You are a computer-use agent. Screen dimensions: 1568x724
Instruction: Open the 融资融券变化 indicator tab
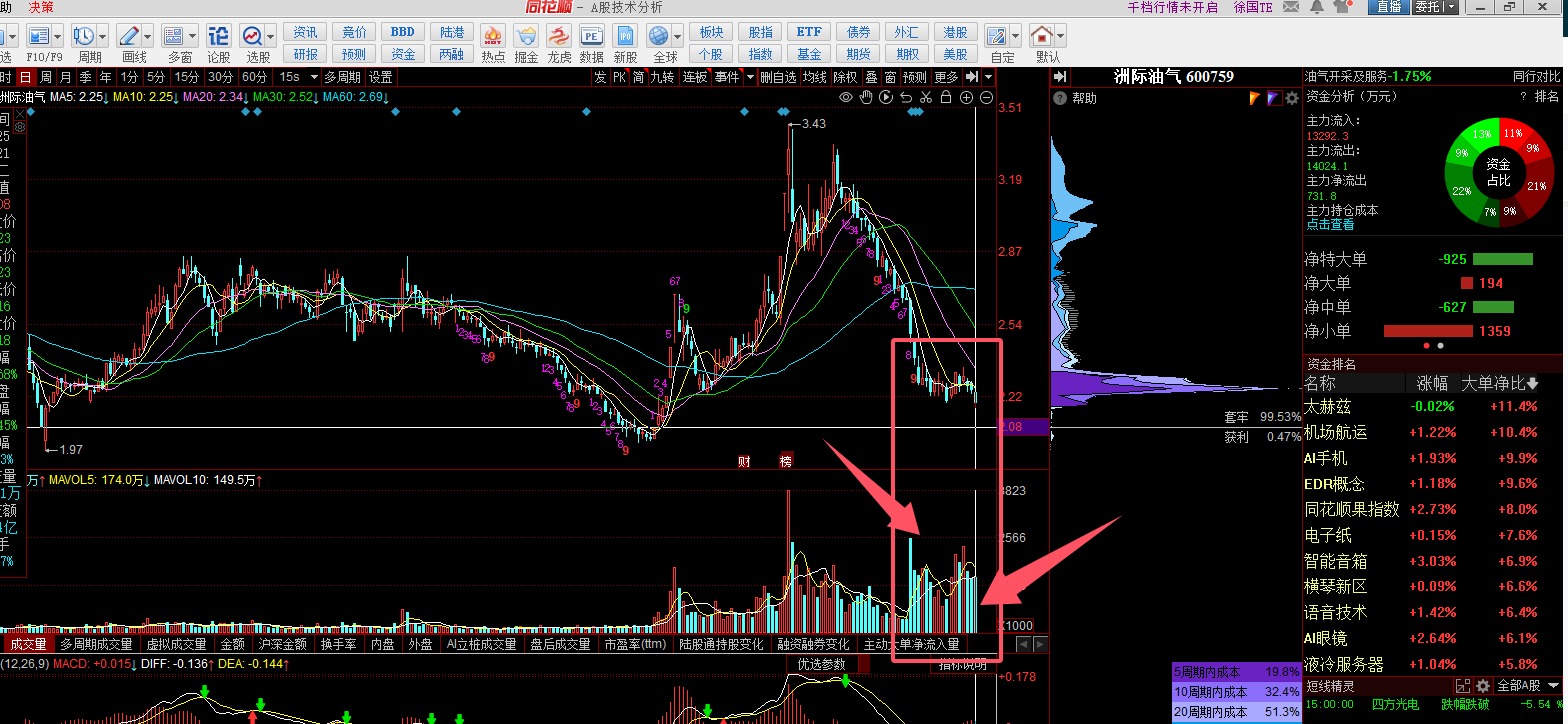(x=813, y=645)
